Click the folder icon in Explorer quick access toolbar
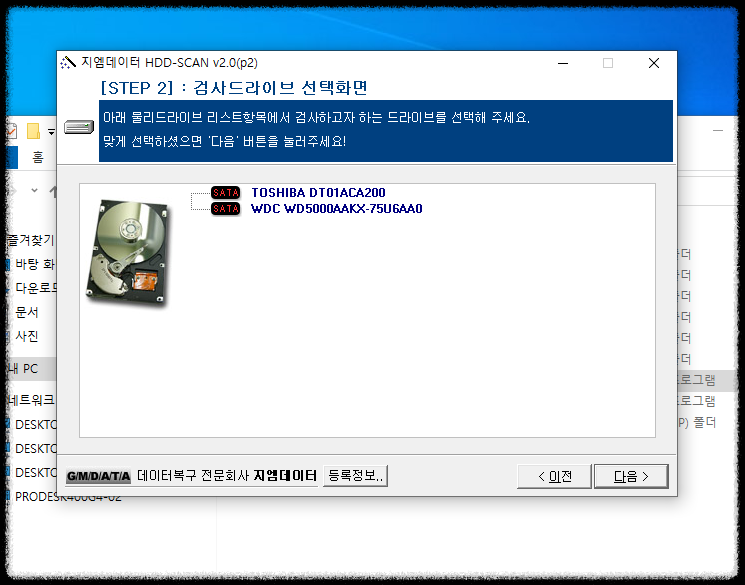The image size is (745, 585). coord(33,131)
